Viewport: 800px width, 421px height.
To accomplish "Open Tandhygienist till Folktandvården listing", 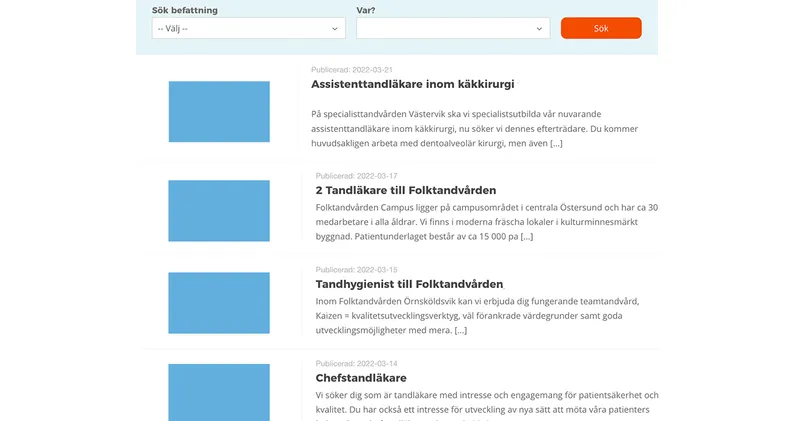I will pyautogui.click(x=409, y=284).
